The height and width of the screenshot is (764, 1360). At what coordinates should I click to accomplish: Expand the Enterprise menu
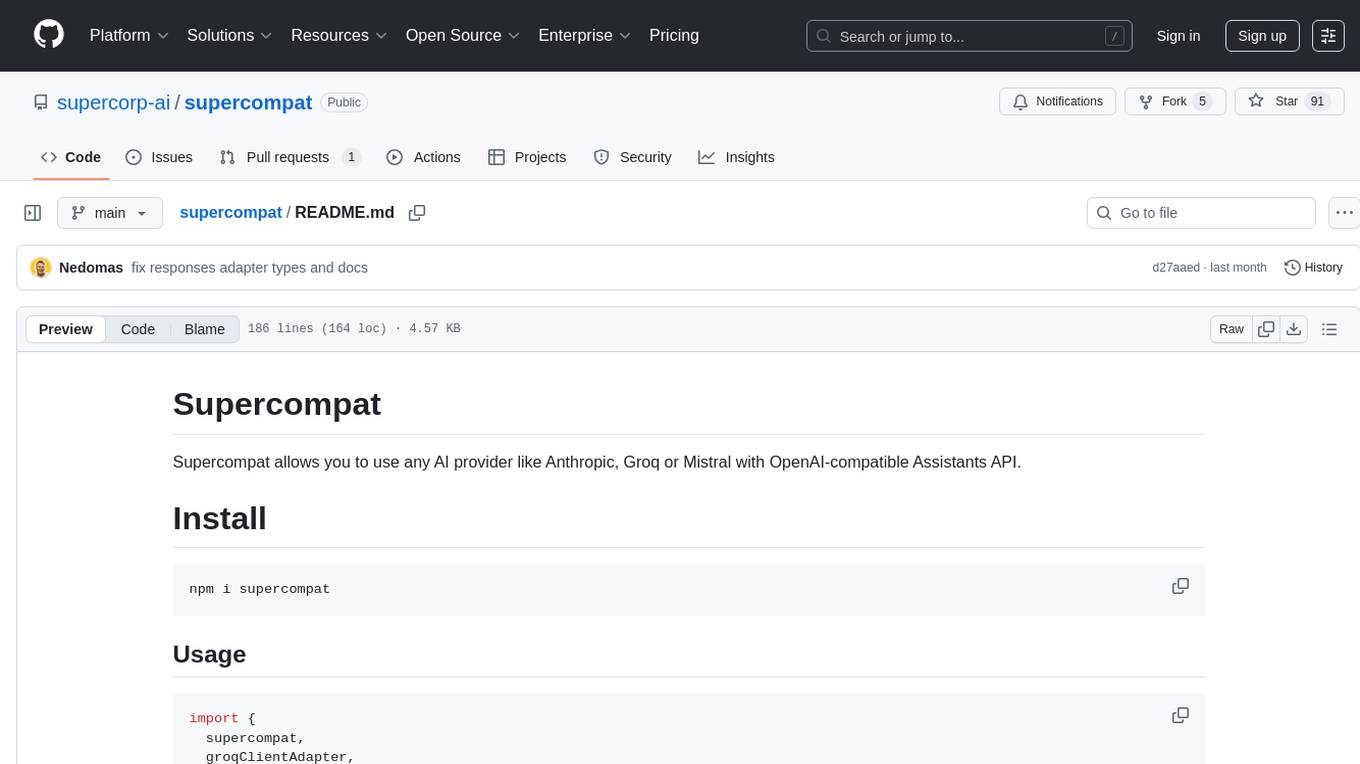click(x=585, y=35)
